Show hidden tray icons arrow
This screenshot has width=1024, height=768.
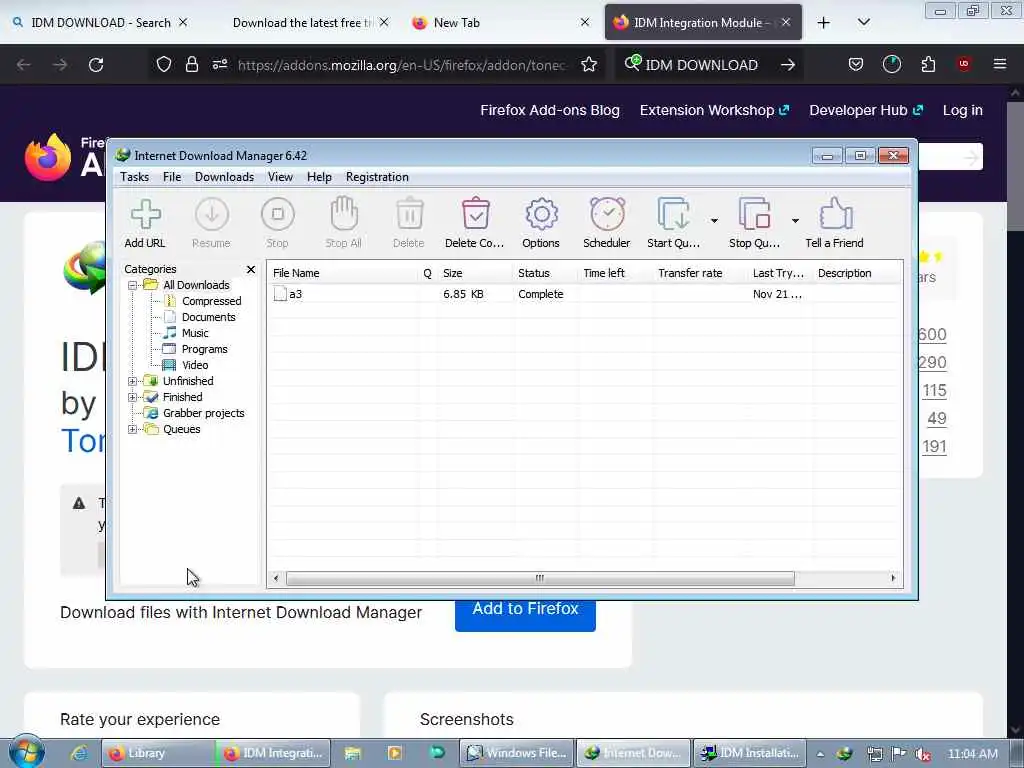(820, 754)
